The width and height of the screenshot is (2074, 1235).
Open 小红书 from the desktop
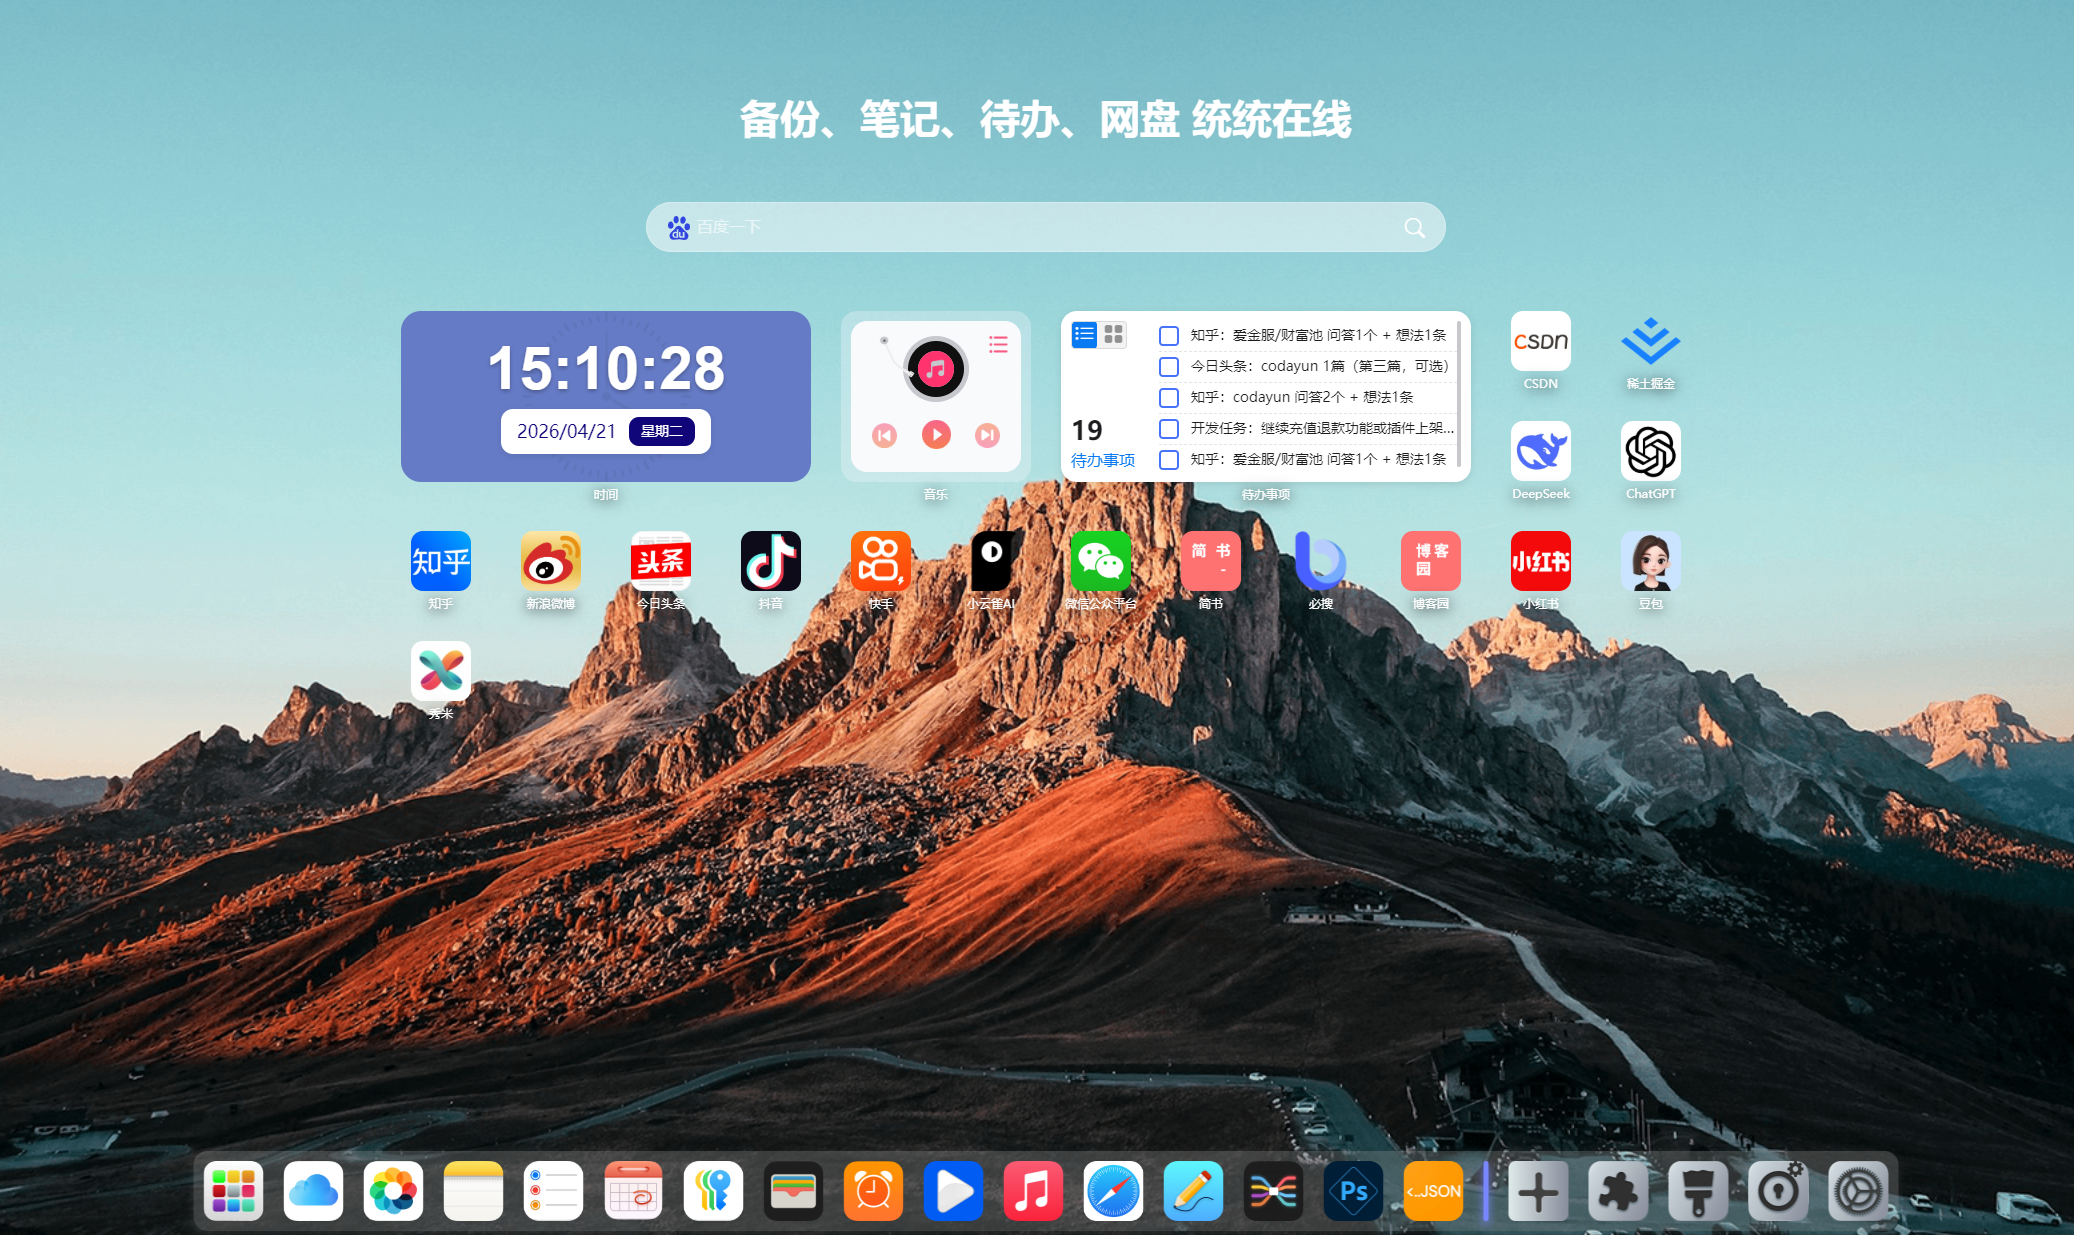(x=1540, y=562)
